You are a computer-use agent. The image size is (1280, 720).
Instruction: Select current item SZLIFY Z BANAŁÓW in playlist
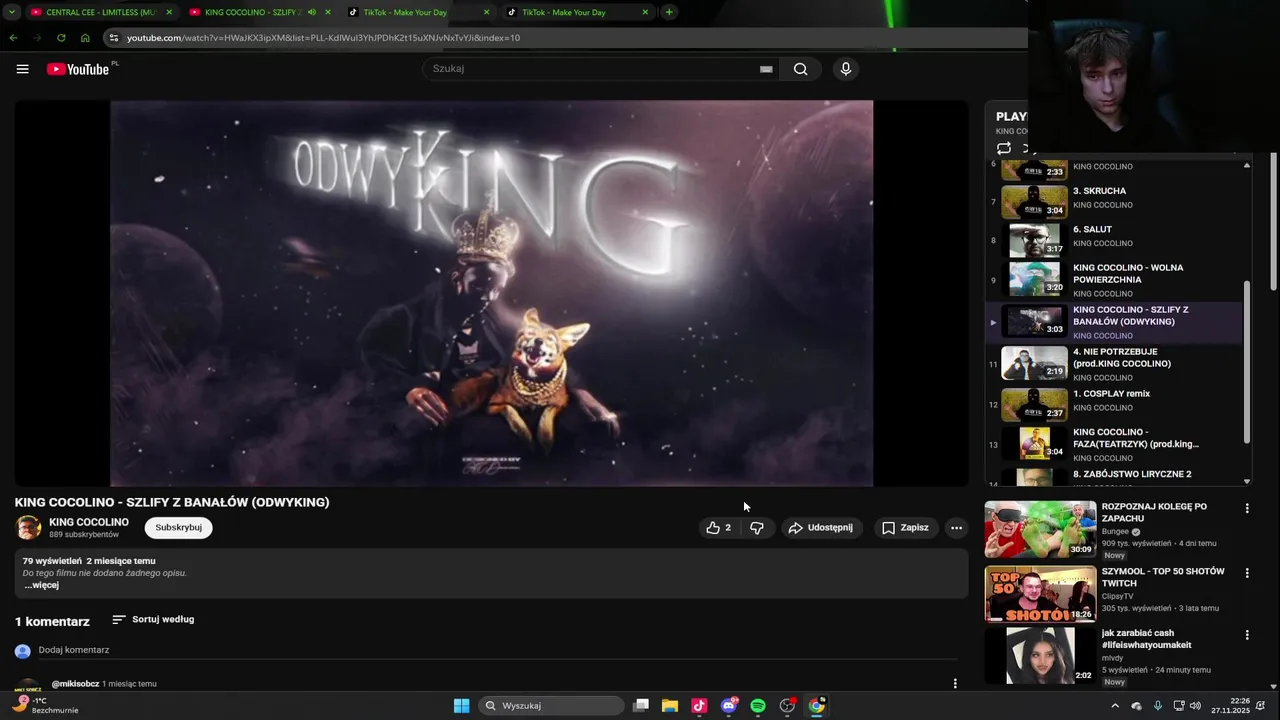pos(1115,322)
